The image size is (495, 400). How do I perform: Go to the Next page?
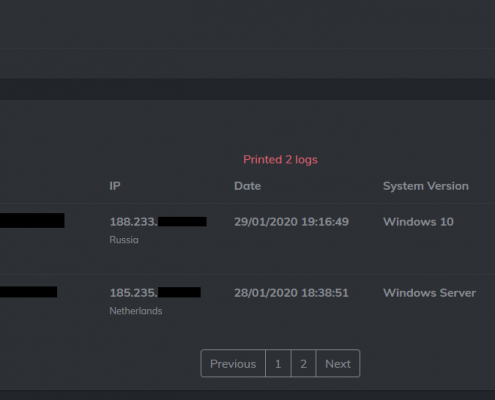(338, 363)
